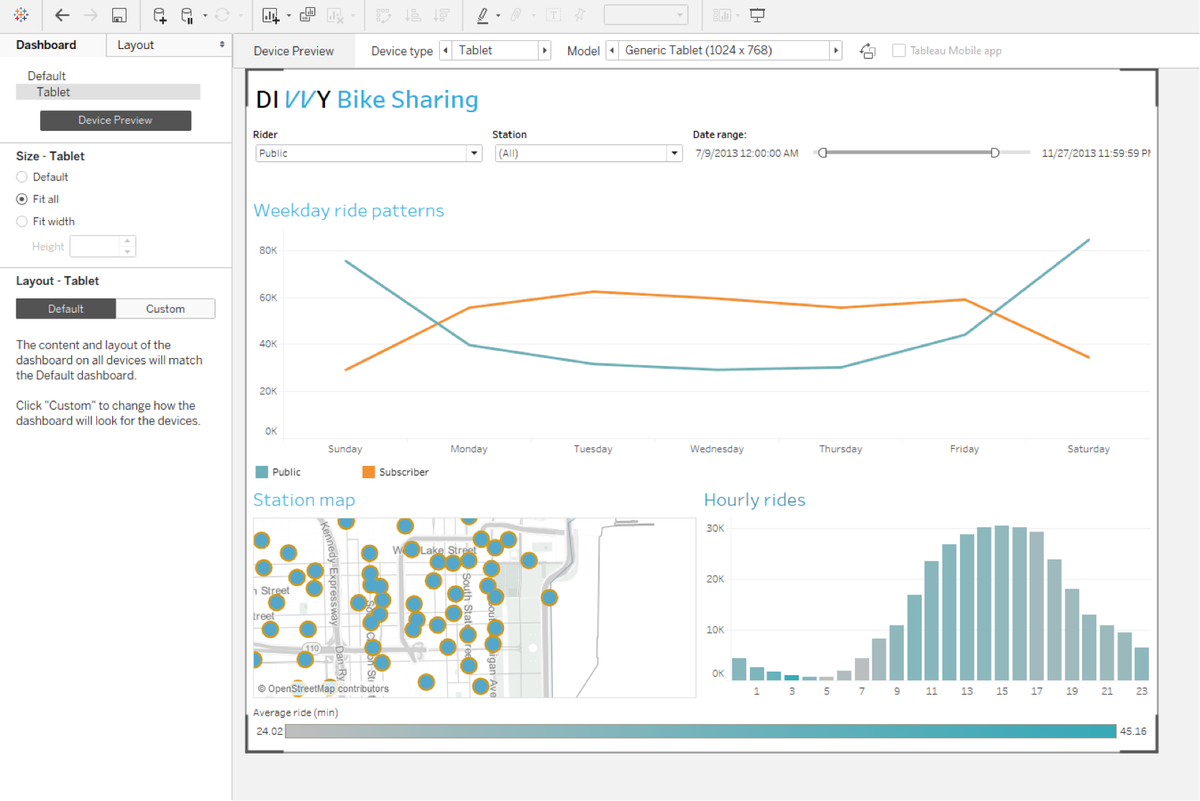Click the dark Device Preview button
Viewport: 1200px width, 801px height.
point(115,120)
